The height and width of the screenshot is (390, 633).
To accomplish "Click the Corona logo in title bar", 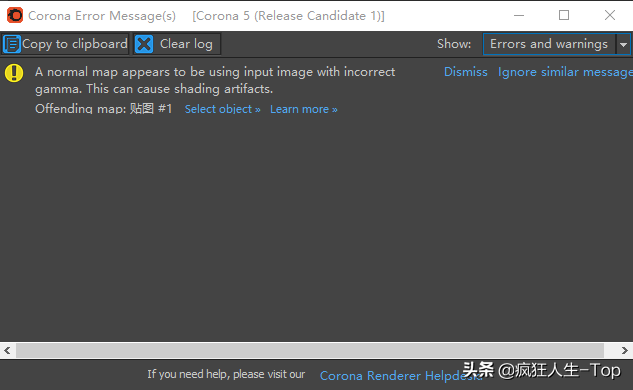I will click(x=15, y=15).
